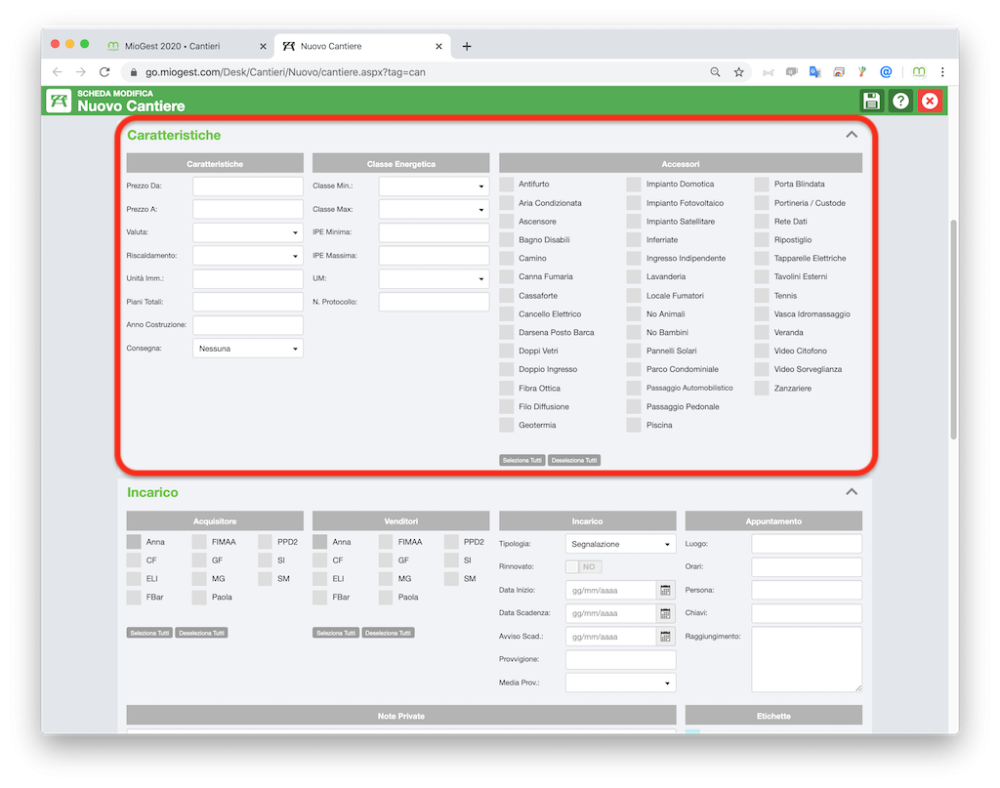Open the Valuta dropdown

(248, 233)
